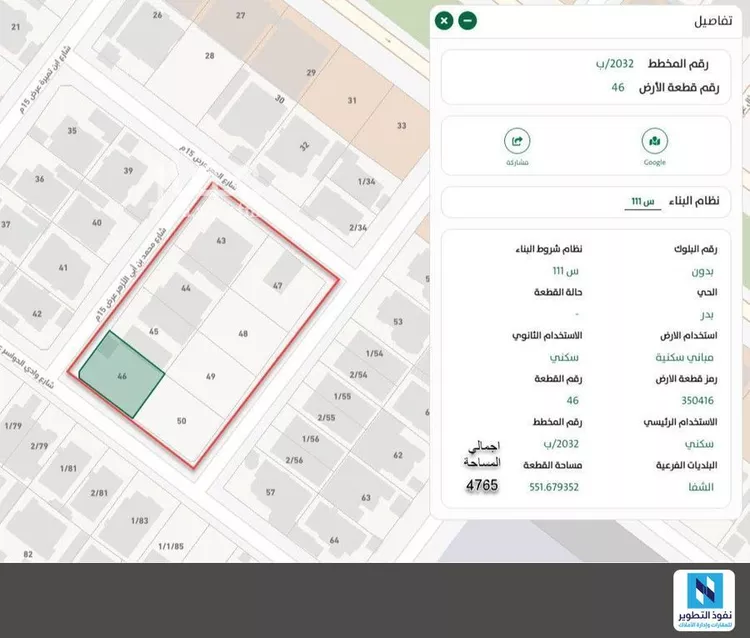
Task: Click parcel 2/81 on the map
Action: [99, 493]
